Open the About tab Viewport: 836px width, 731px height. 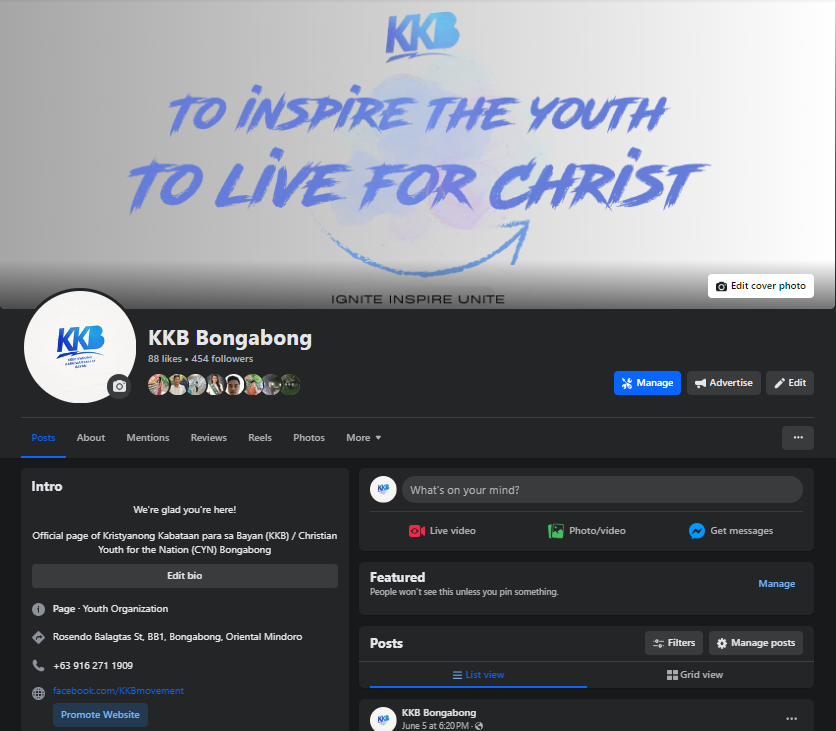[91, 438]
